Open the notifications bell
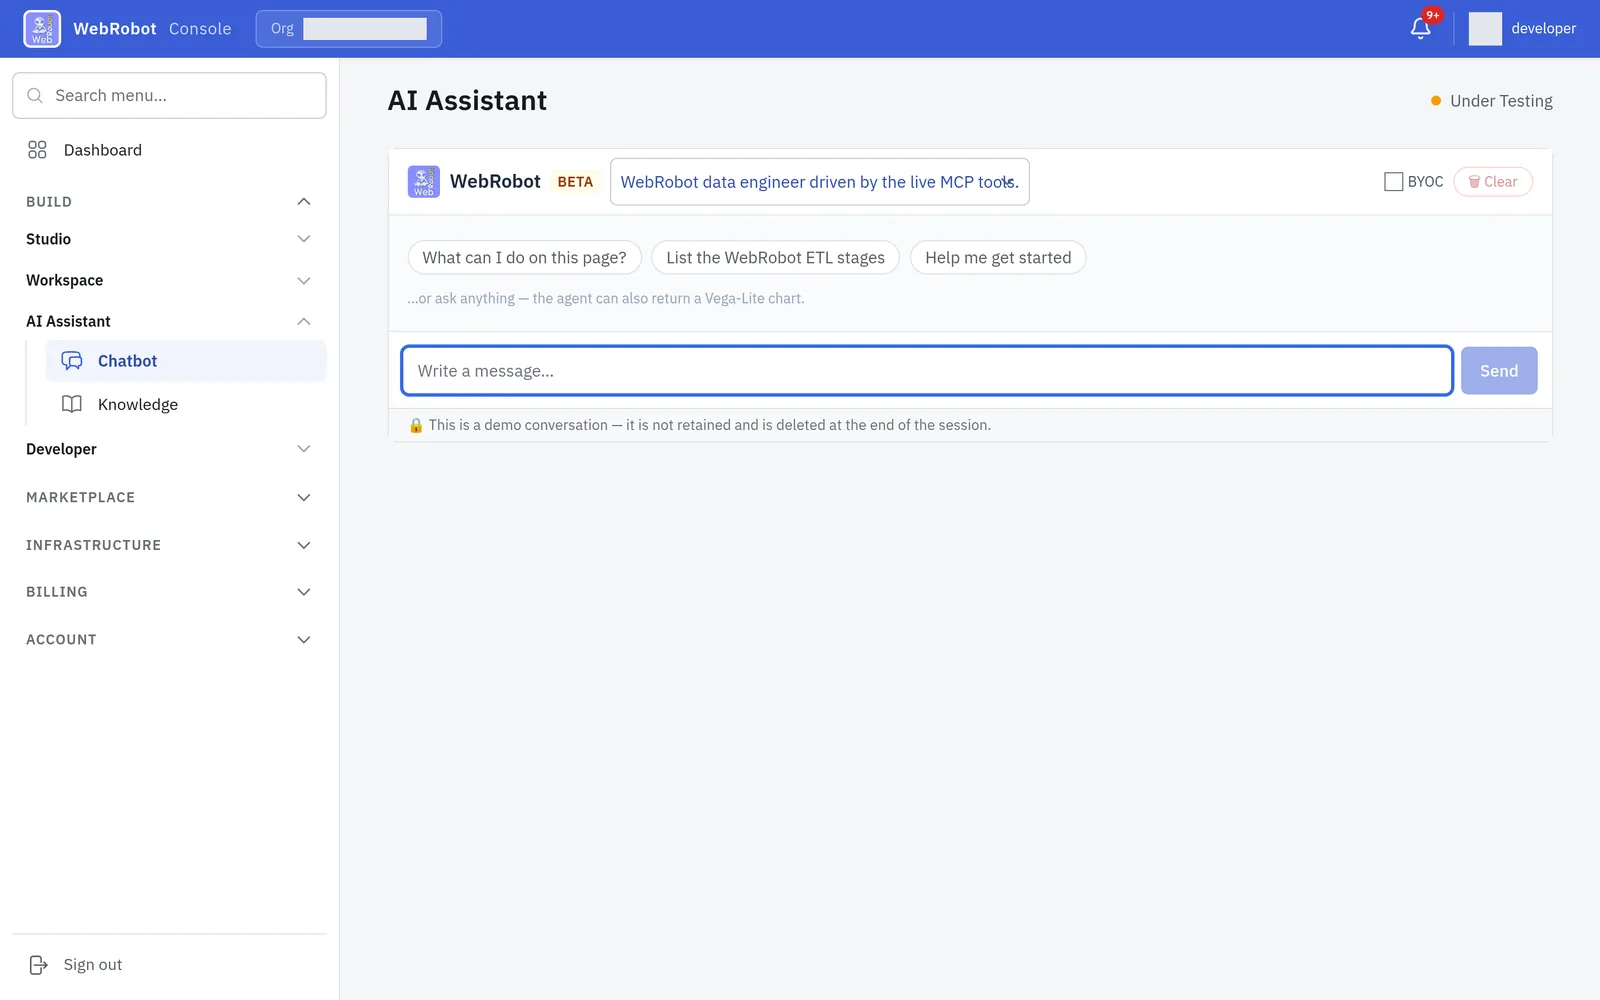Screen dimensions: 1600x1000 click(x=1420, y=29)
